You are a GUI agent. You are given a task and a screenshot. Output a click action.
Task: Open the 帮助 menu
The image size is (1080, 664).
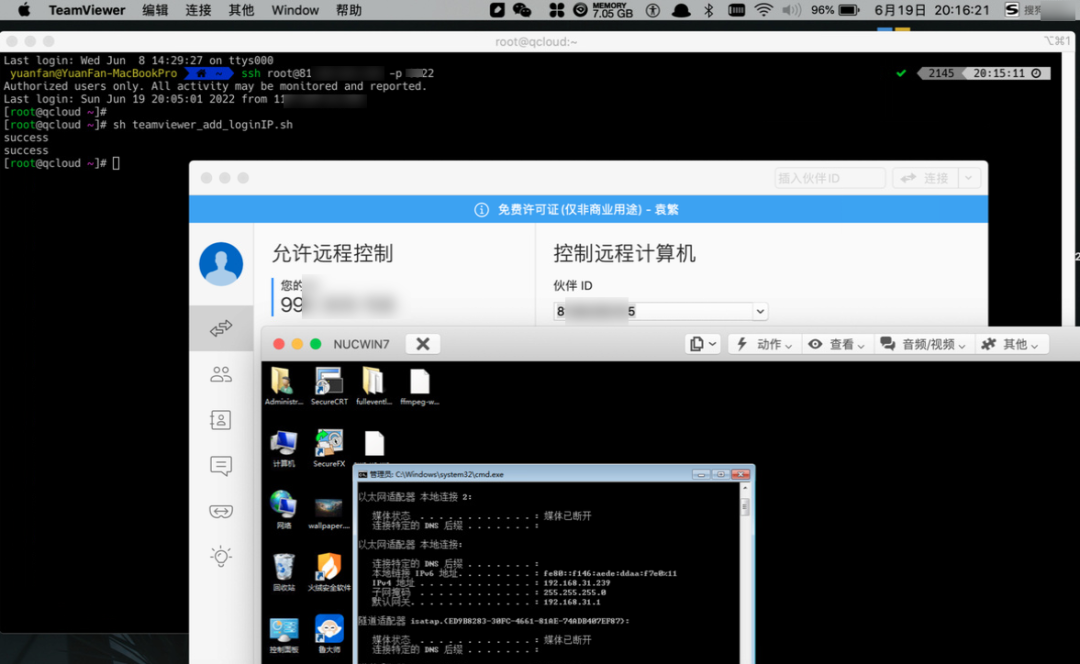349,10
